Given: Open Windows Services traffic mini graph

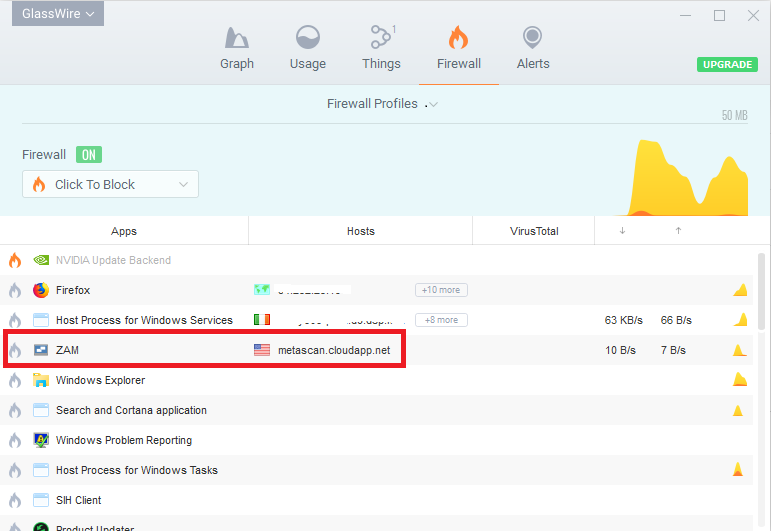Looking at the screenshot, I should (740, 320).
